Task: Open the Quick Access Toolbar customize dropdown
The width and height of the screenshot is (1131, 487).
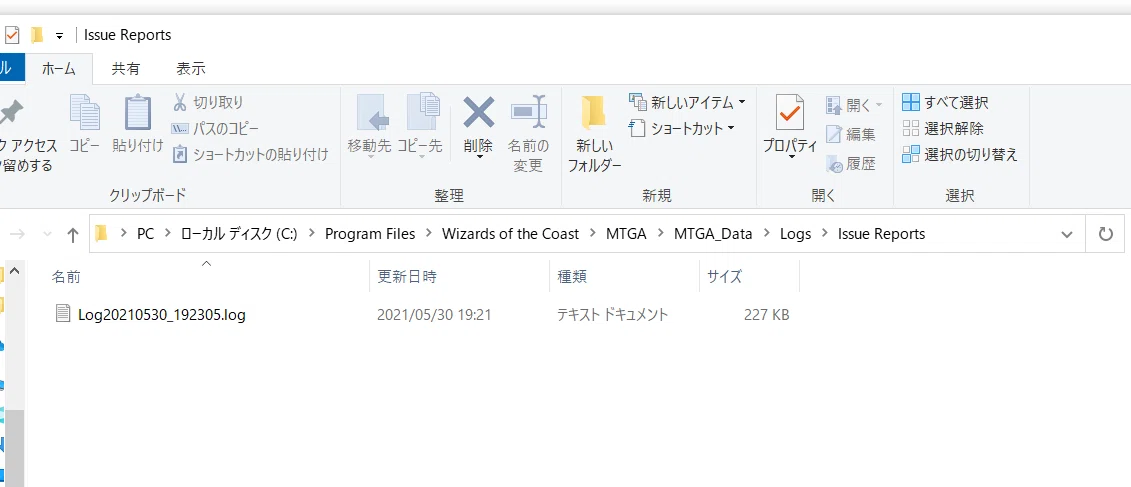Action: [x=60, y=35]
